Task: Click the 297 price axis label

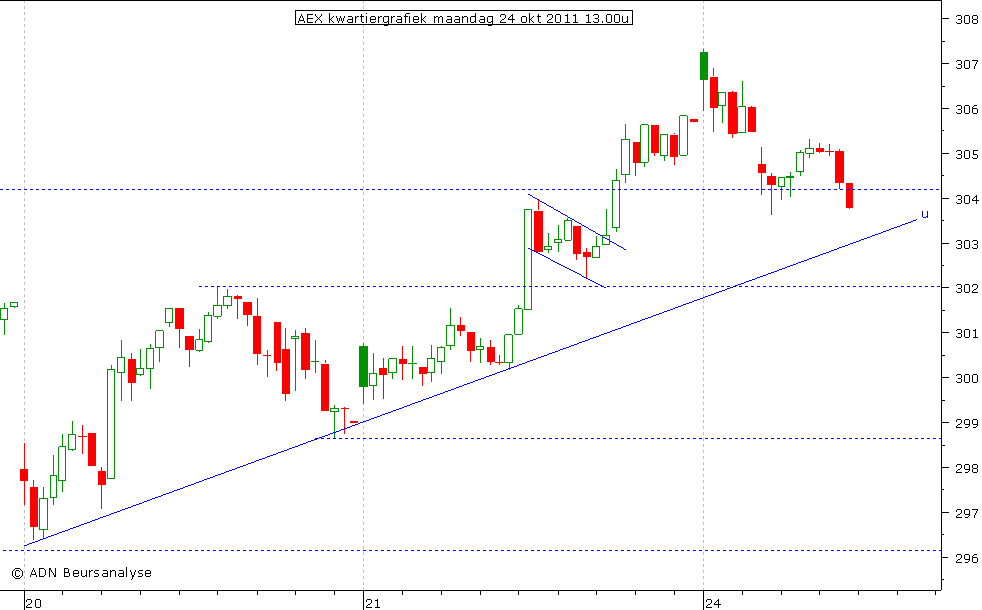Action: point(966,514)
